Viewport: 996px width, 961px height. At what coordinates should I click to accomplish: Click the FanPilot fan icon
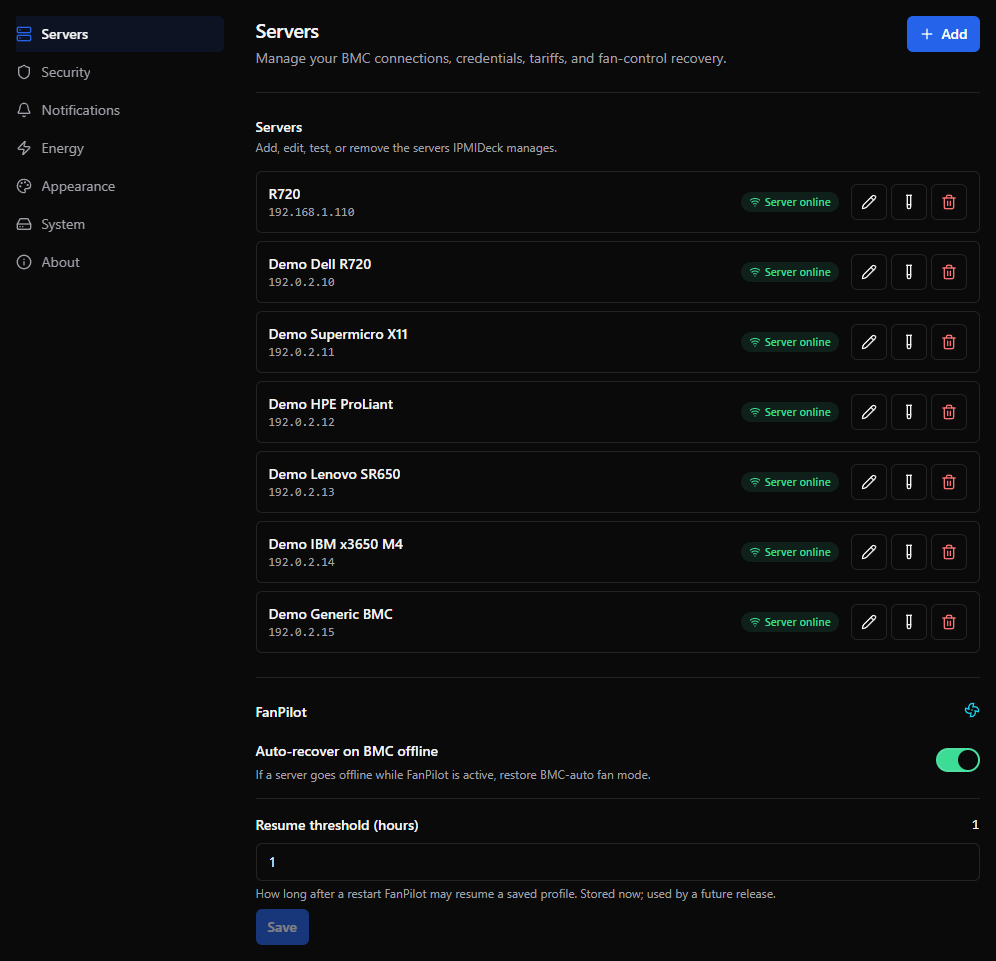[971, 710]
